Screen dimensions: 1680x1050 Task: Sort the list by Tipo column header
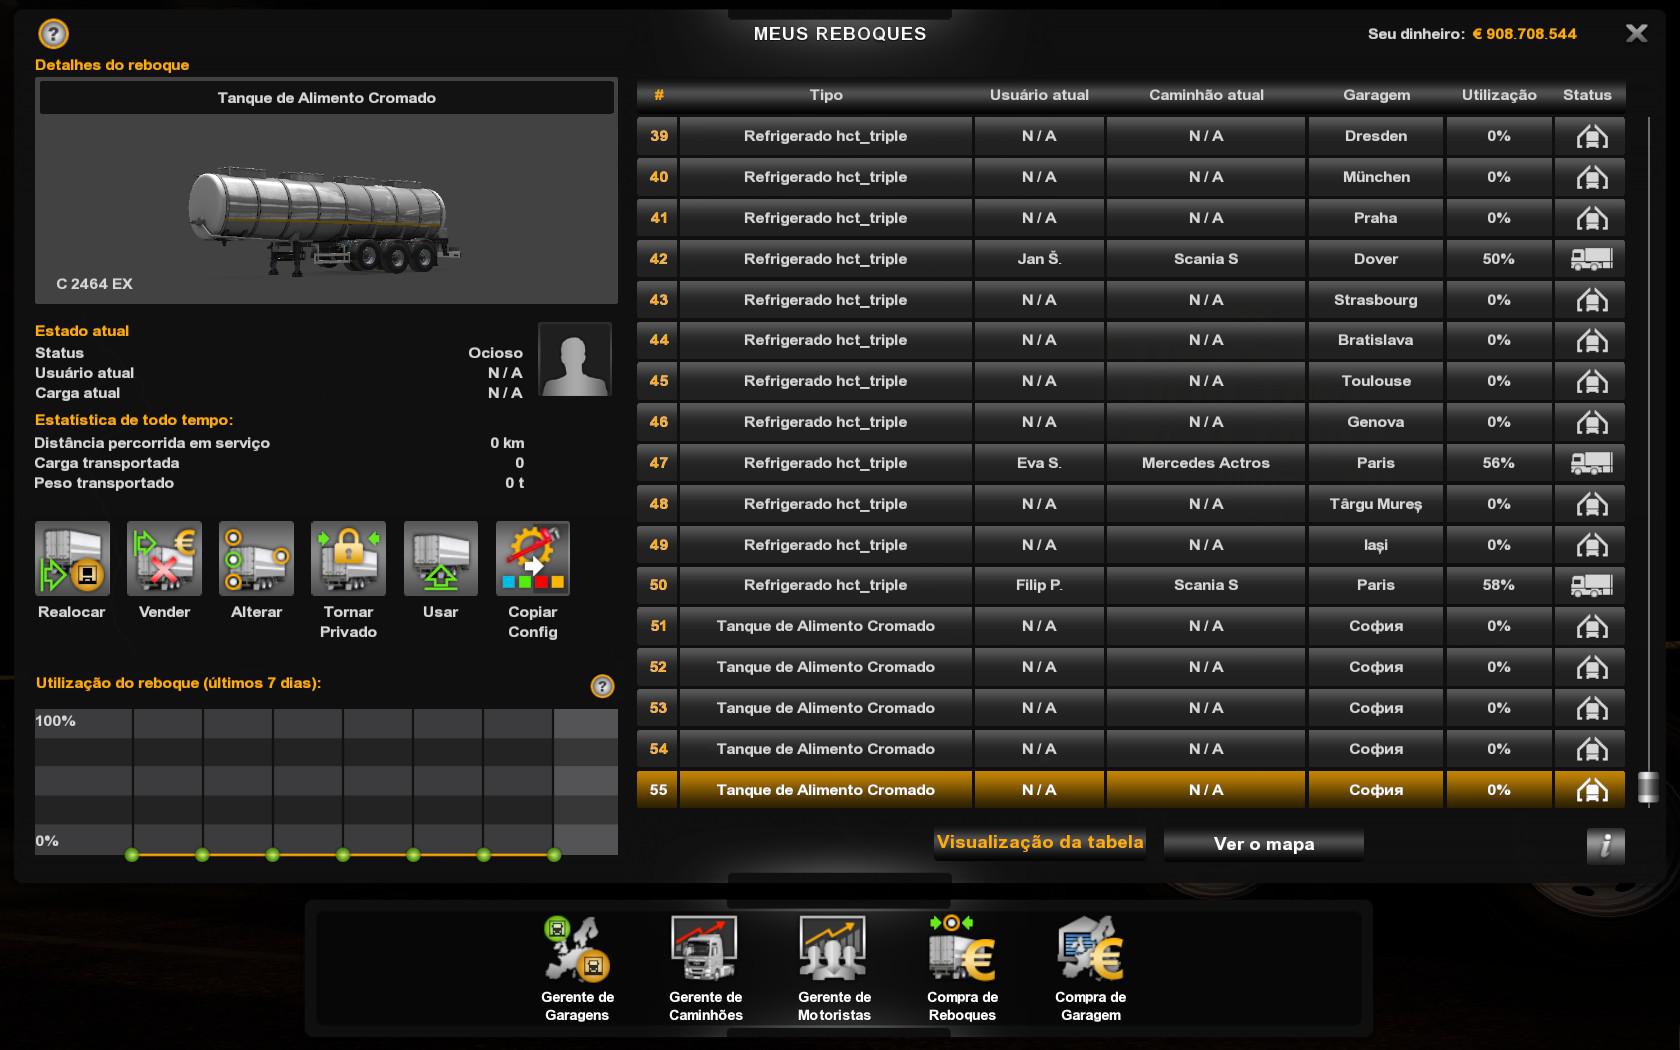pos(825,95)
